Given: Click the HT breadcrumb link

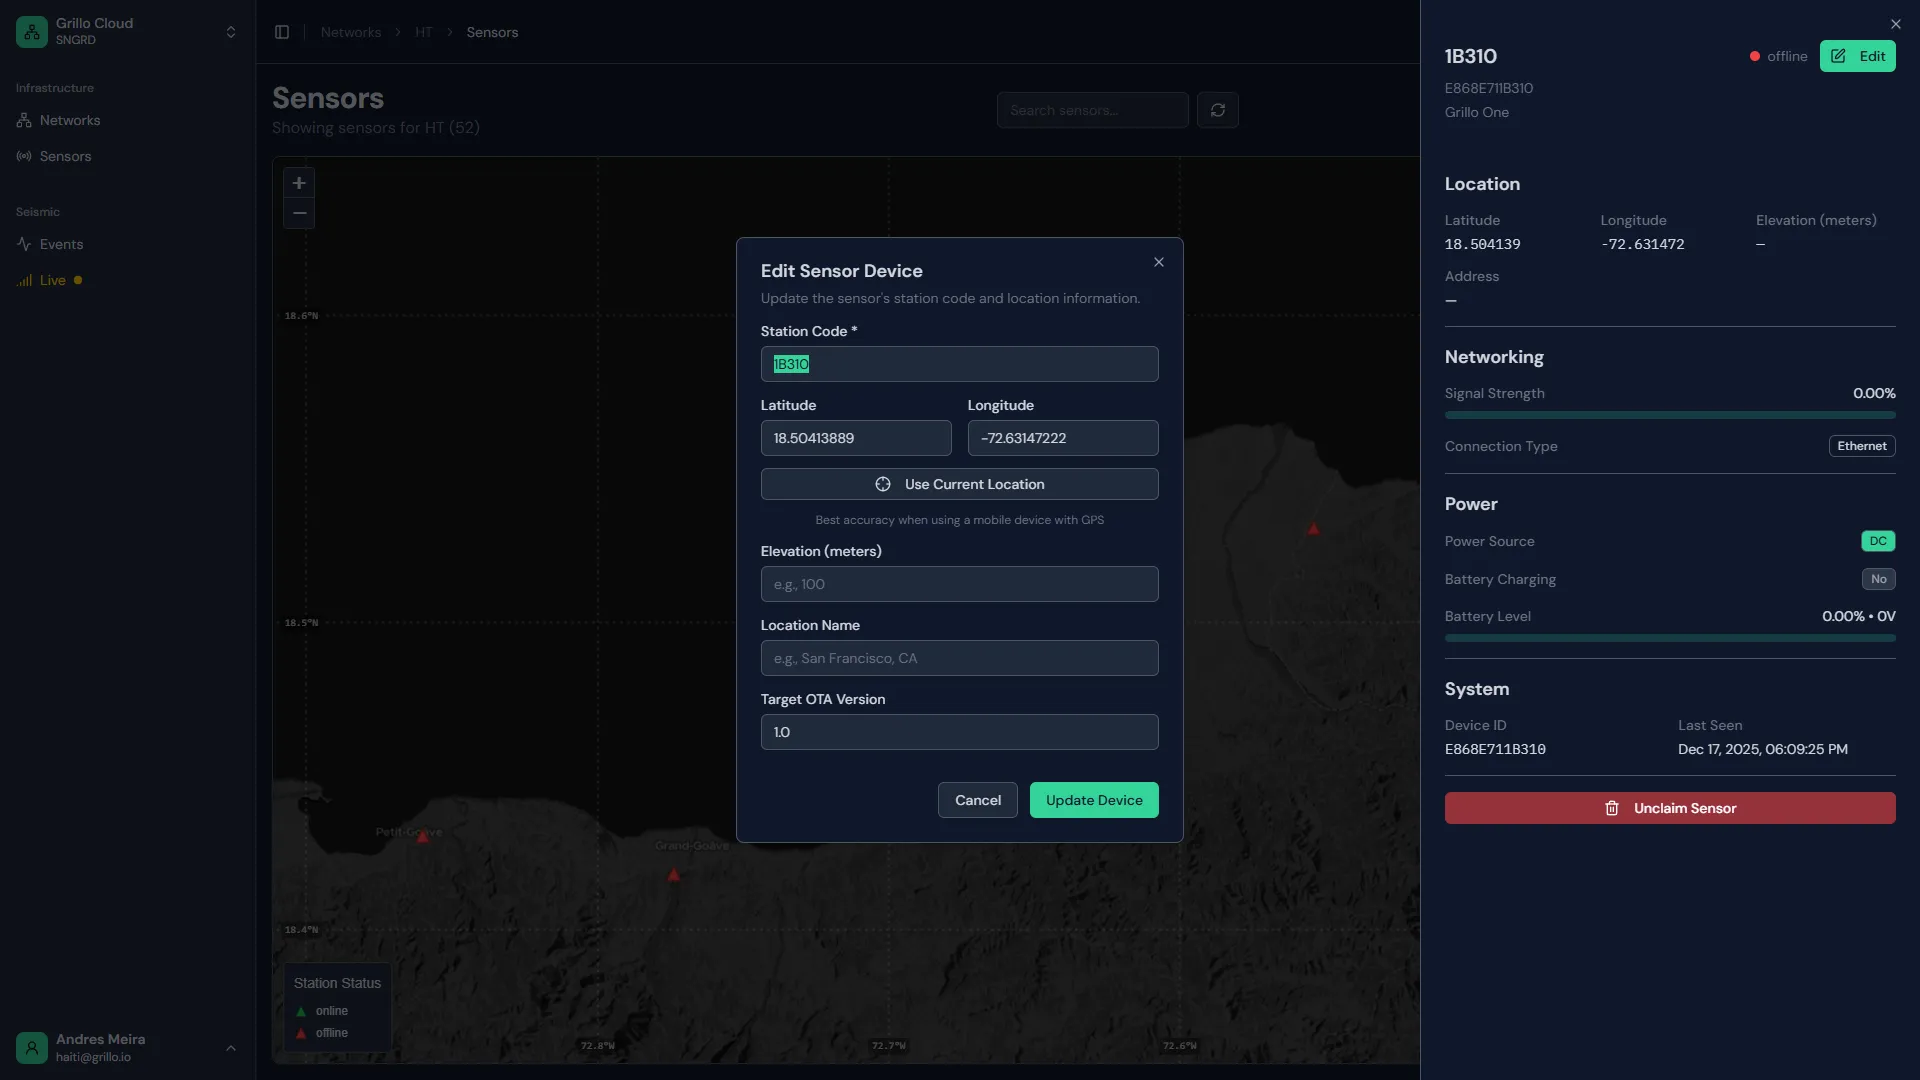Looking at the screenshot, I should point(423,32).
